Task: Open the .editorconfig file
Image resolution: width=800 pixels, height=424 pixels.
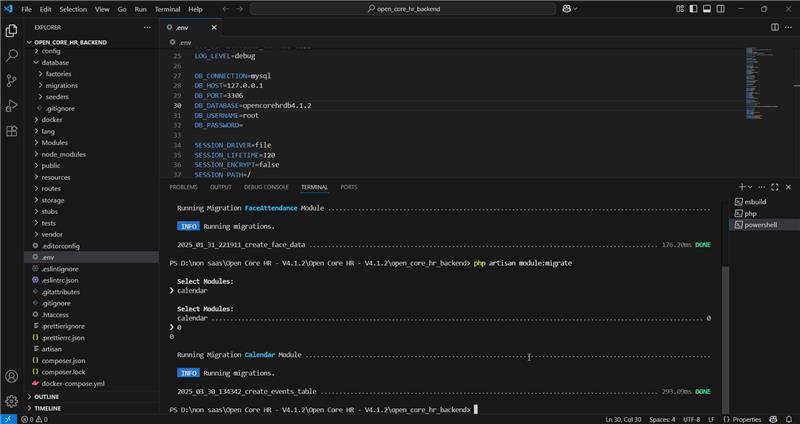Action: click(x=92, y=246)
